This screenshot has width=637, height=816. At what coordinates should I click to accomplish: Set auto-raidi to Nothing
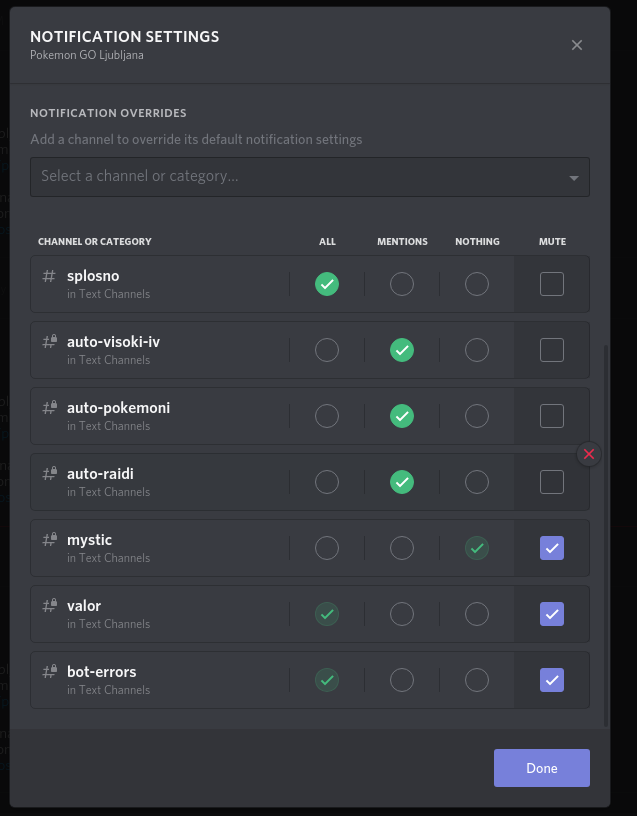tap(477, 482)
